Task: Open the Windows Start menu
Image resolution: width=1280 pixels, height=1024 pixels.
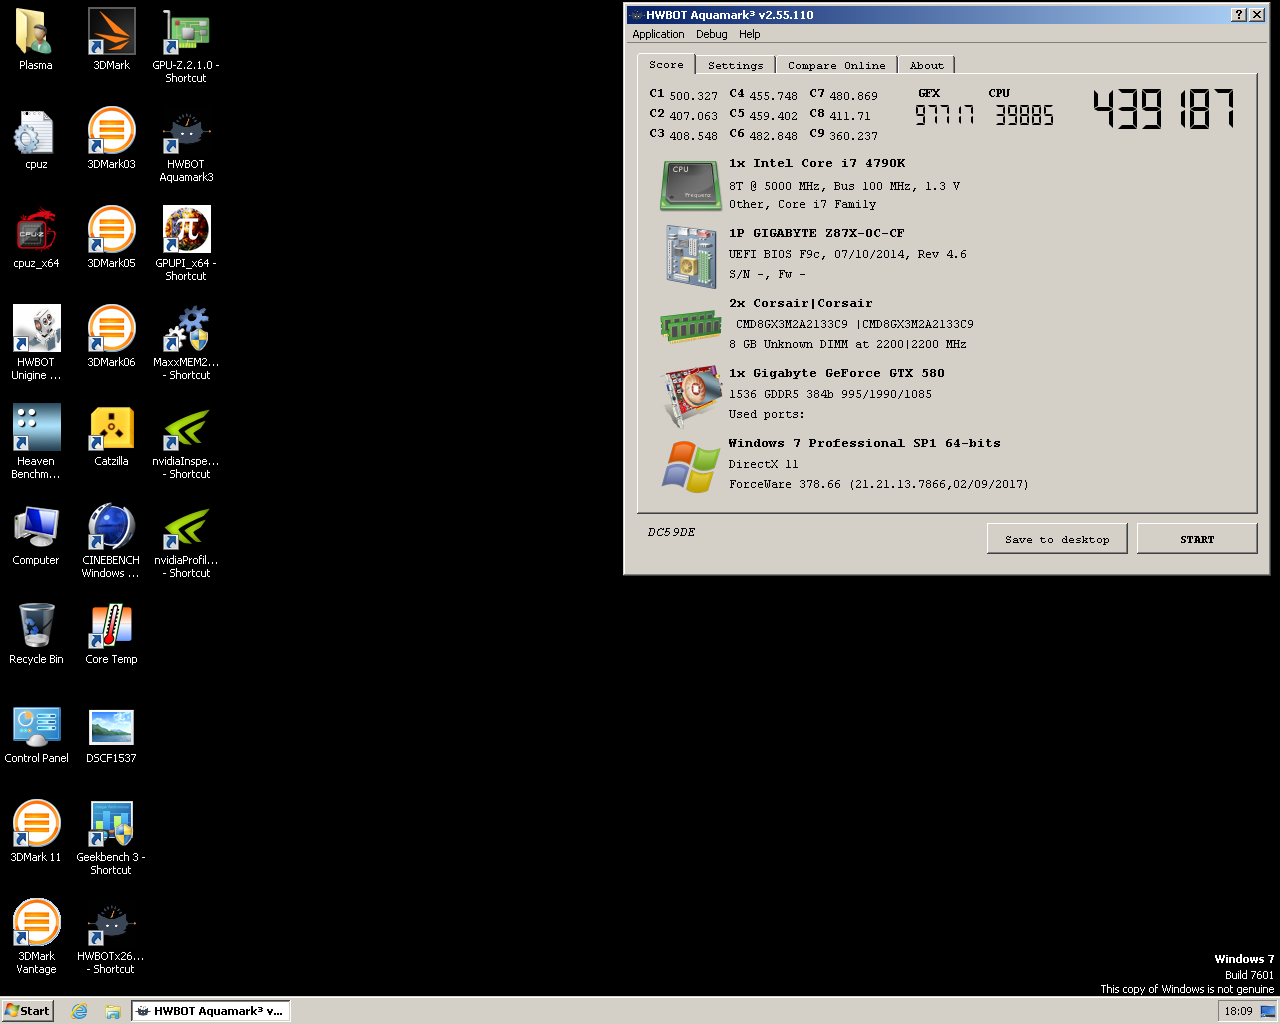Action: point(27,1011)
